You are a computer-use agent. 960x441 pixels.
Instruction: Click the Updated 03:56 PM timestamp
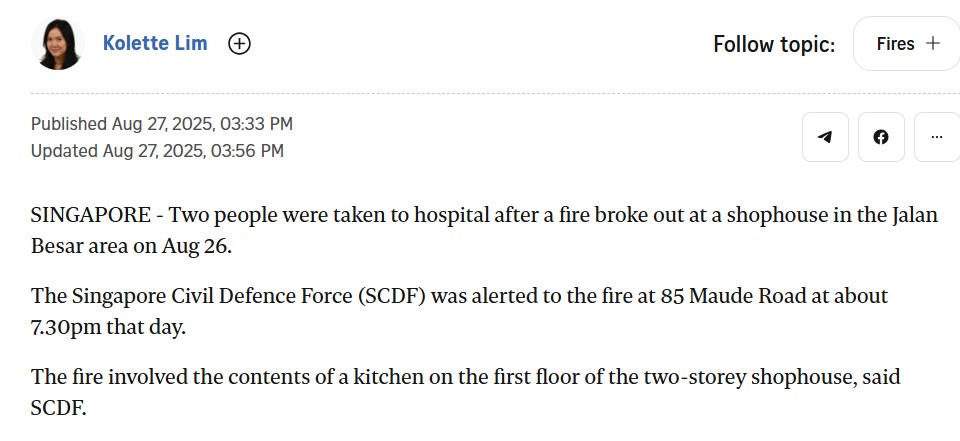pyautogui.click(x=157, y=151)
